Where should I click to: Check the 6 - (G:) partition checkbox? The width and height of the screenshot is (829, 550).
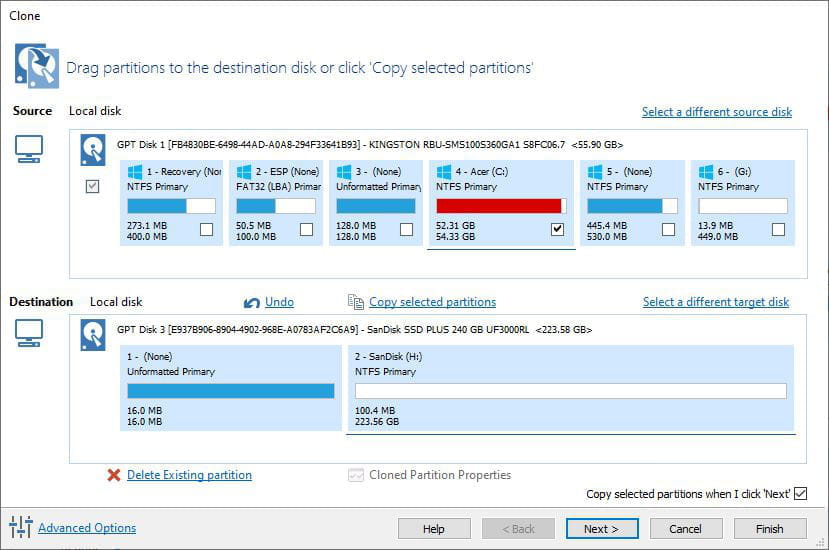click(x=778, y=229)
